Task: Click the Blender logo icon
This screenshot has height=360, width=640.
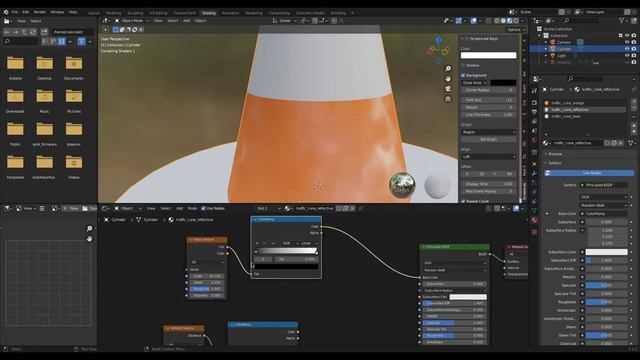Action: [x=6, y=12]
